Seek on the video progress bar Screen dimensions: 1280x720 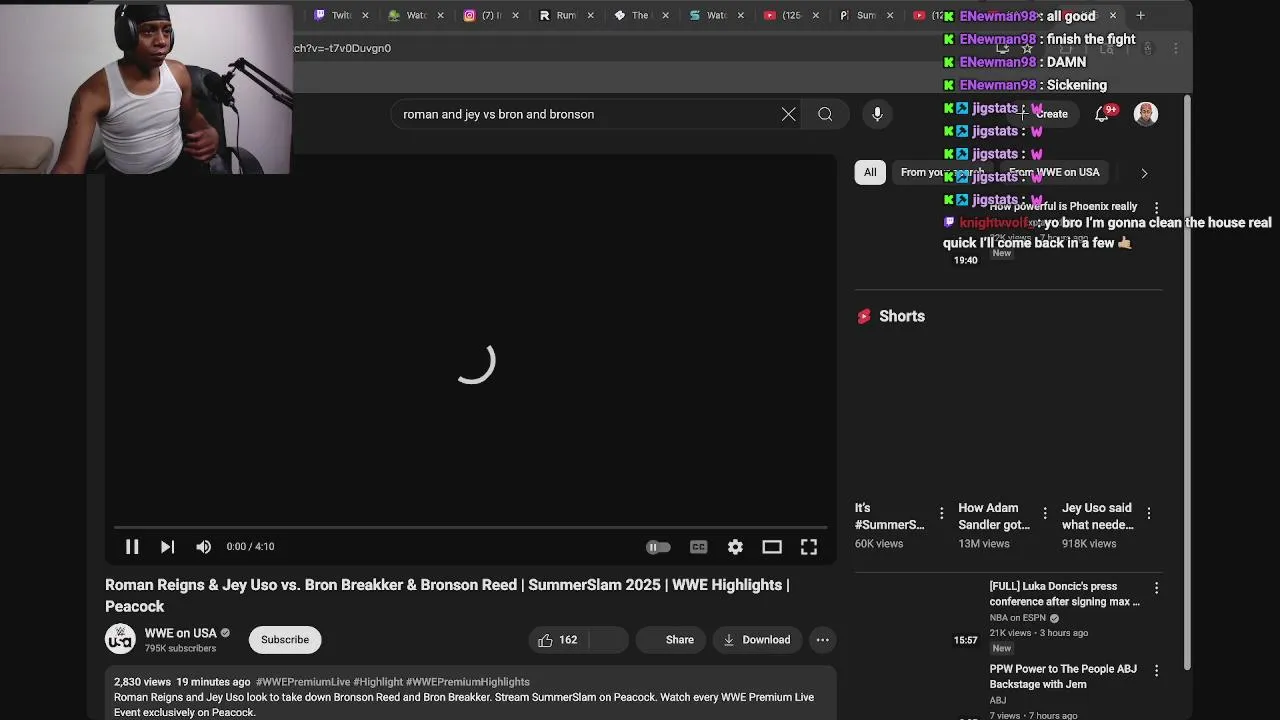pyautogui.click(x=470, y=527)
